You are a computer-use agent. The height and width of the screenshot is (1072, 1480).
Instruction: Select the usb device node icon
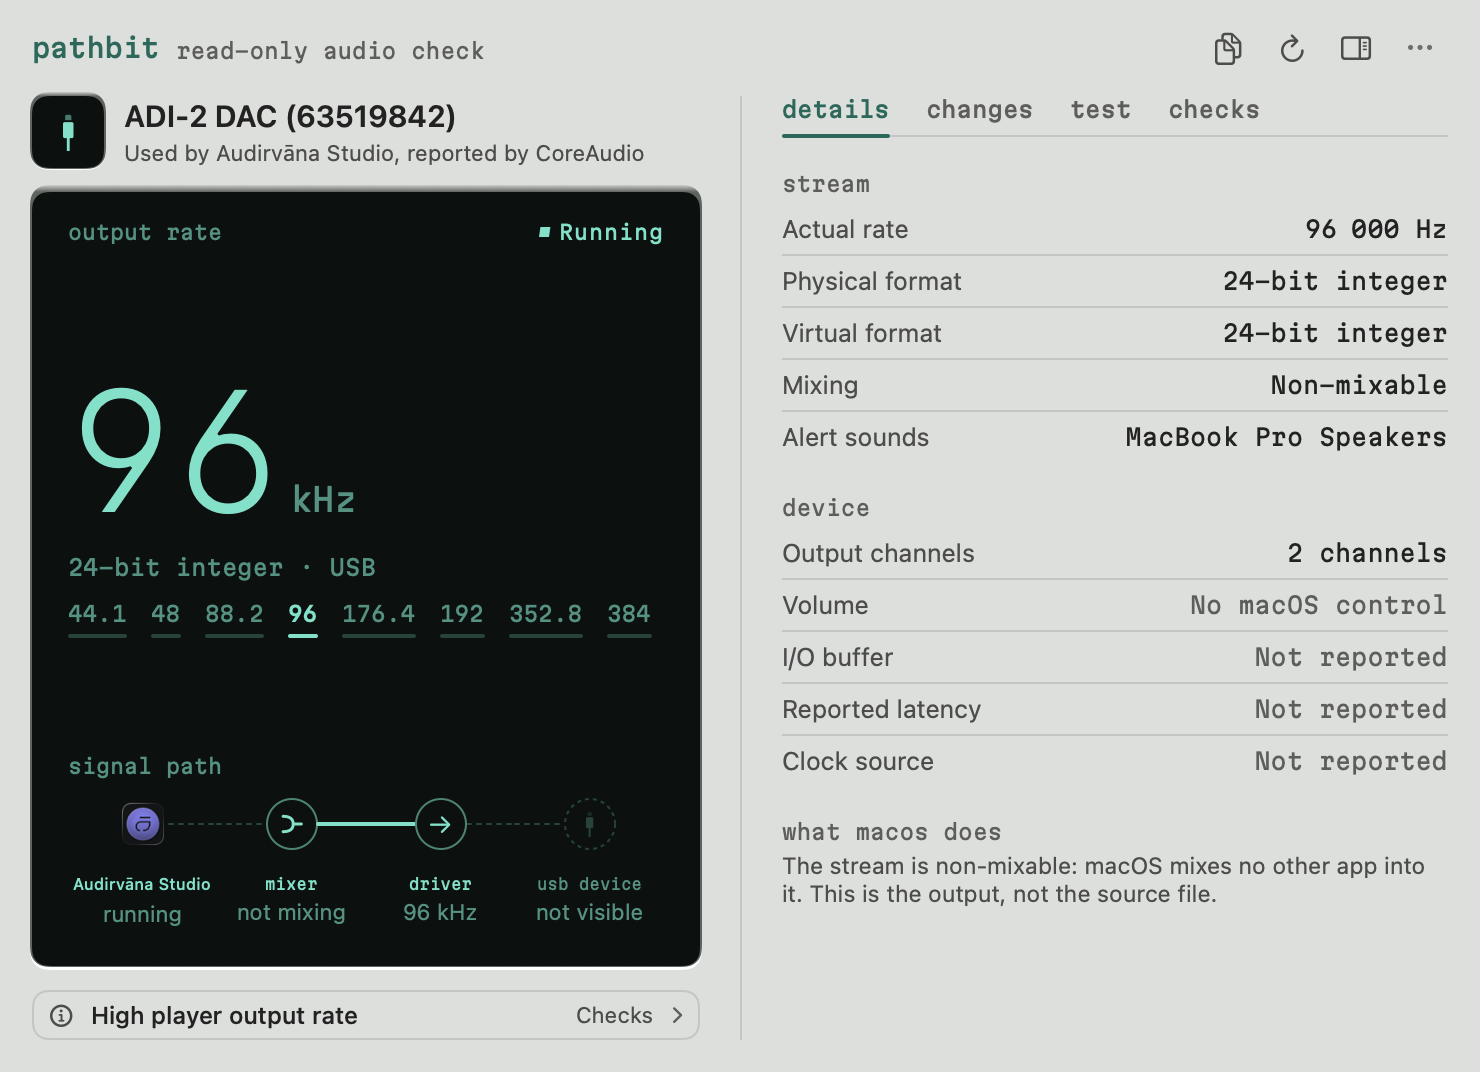click(x=589, y=824)
